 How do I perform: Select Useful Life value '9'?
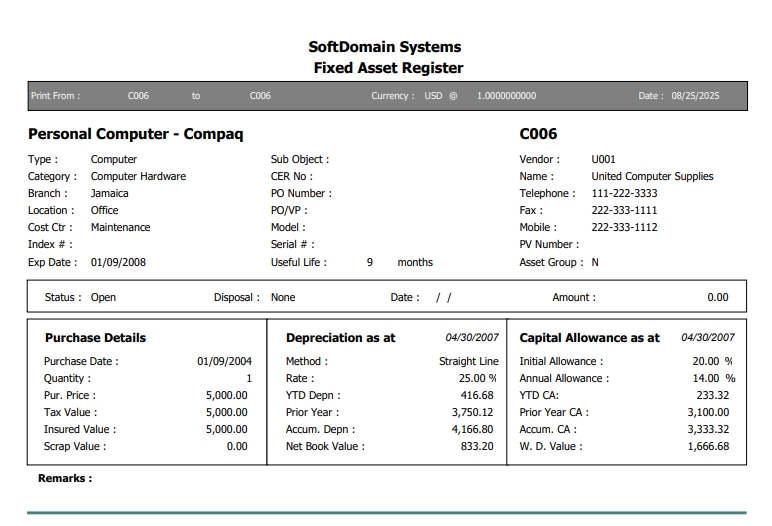point(370,263)
